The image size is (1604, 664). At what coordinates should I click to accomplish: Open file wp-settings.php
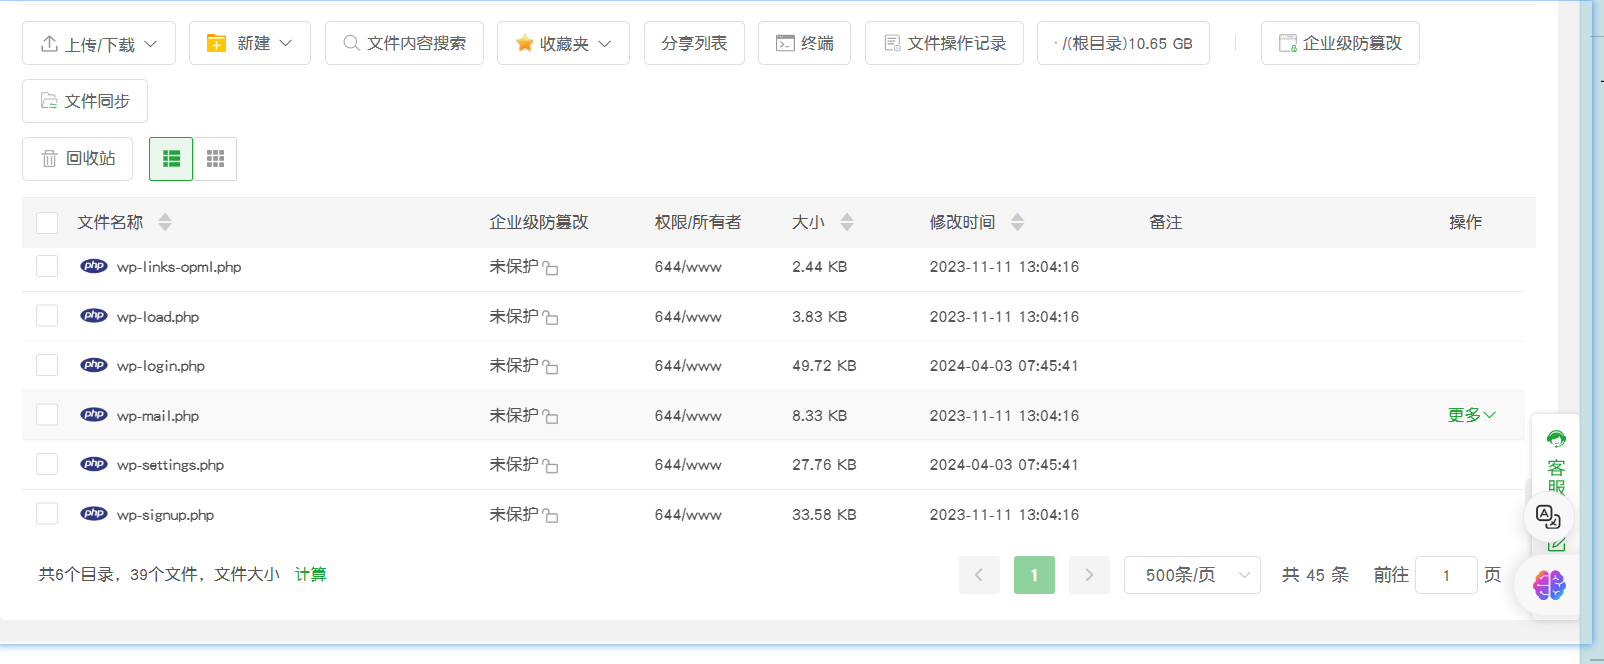[170, 465]
